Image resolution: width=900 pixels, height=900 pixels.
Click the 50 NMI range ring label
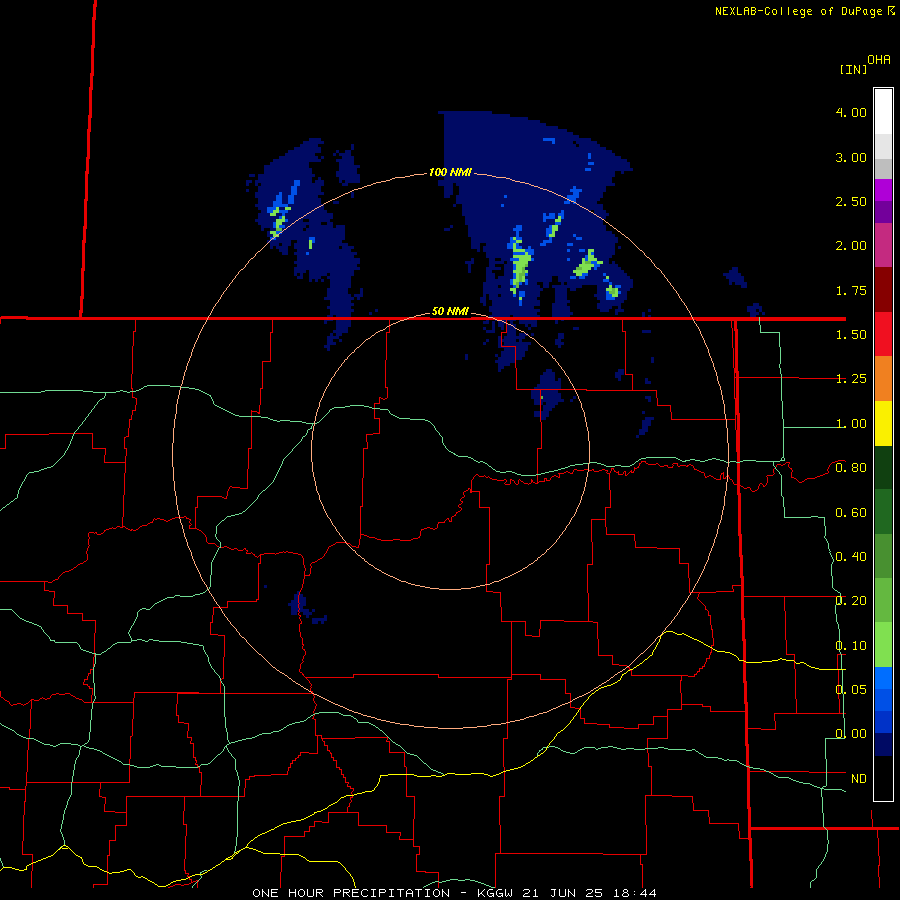pyautogui.click(x=450, y=311)
